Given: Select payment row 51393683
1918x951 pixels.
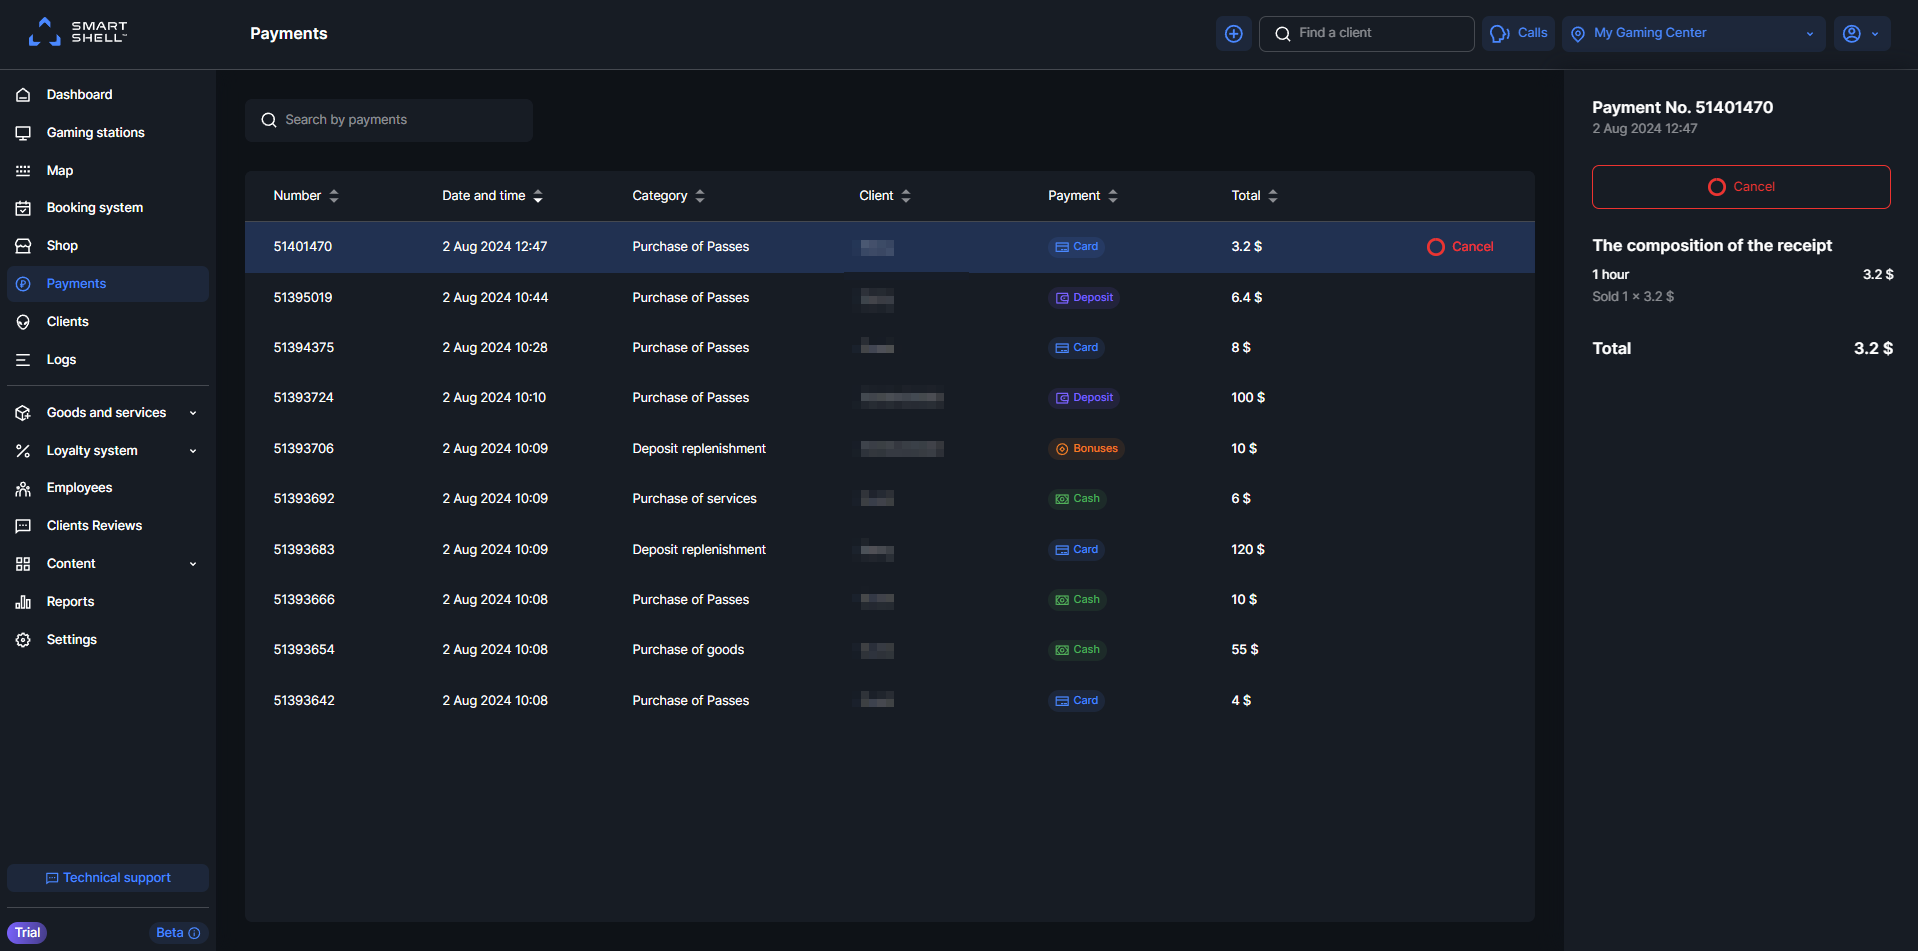Looking at the screenshot, I should pos(890,550).
